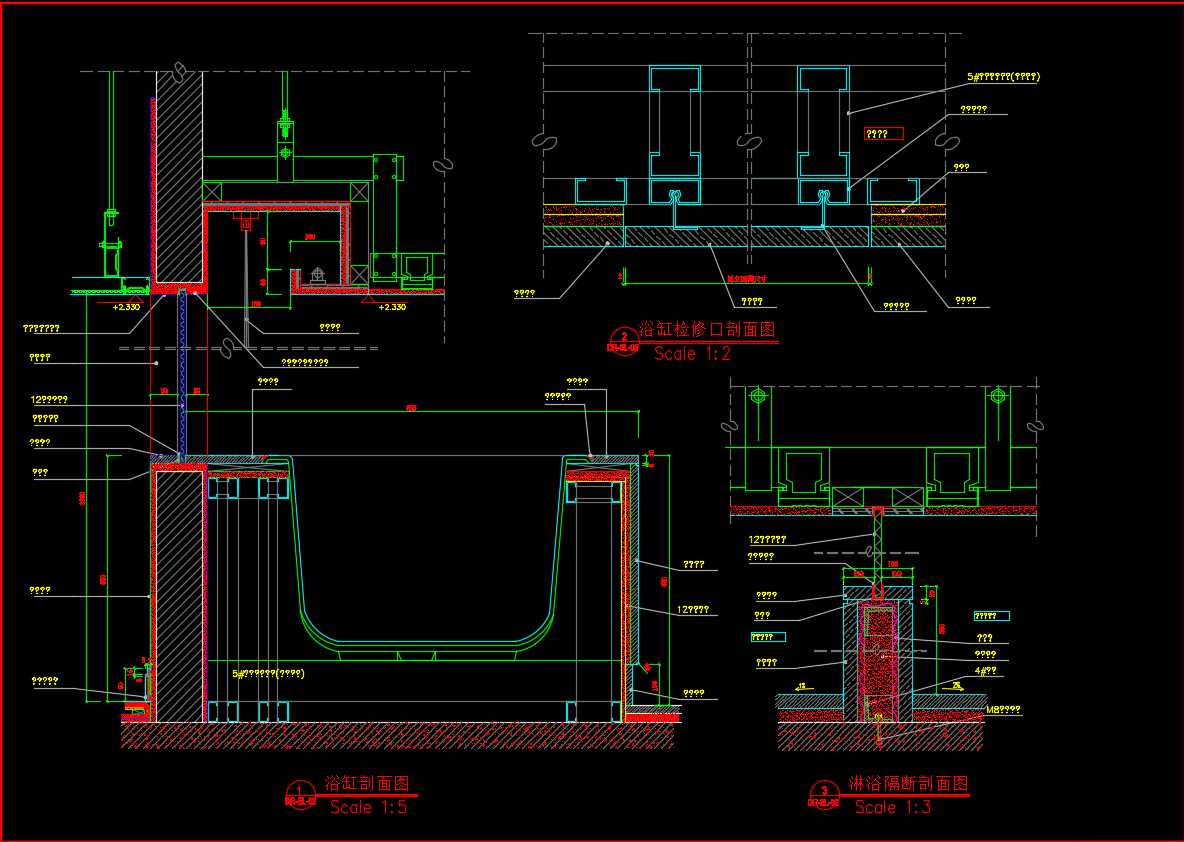Click the 5# steel annotation at top right
Viewport: 1184px width, 842px height.
(x=1003, y=77)
